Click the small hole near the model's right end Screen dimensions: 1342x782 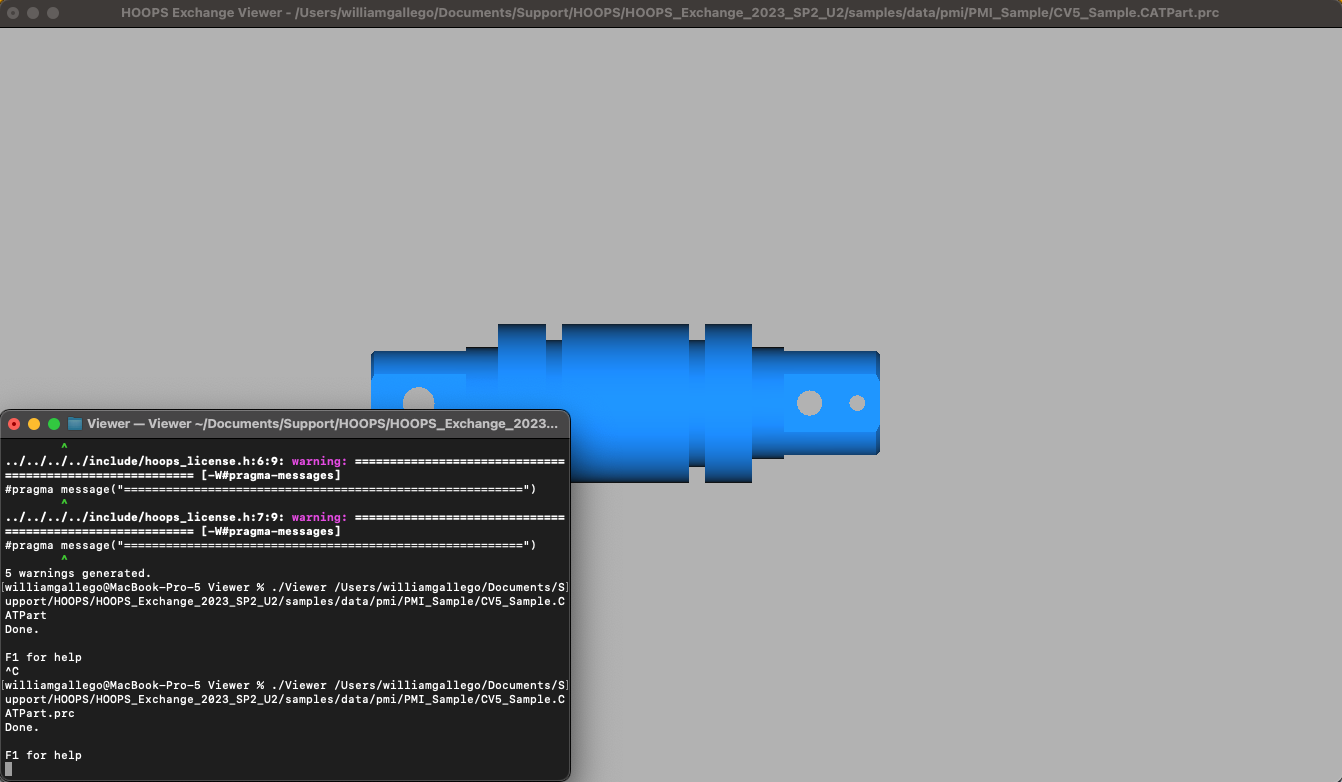click(x=857, y=403)
